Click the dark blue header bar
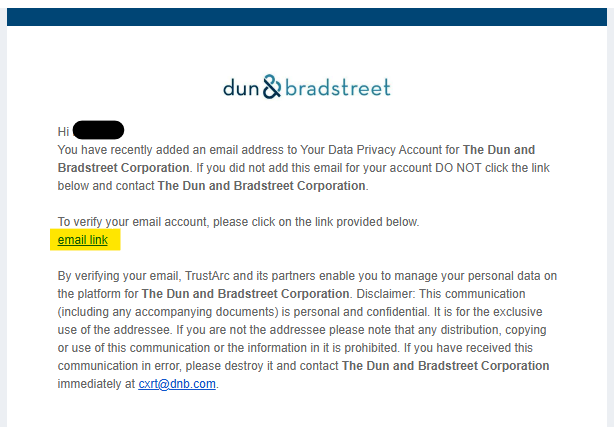The image size is (614, 436). [x=306, y=16]
